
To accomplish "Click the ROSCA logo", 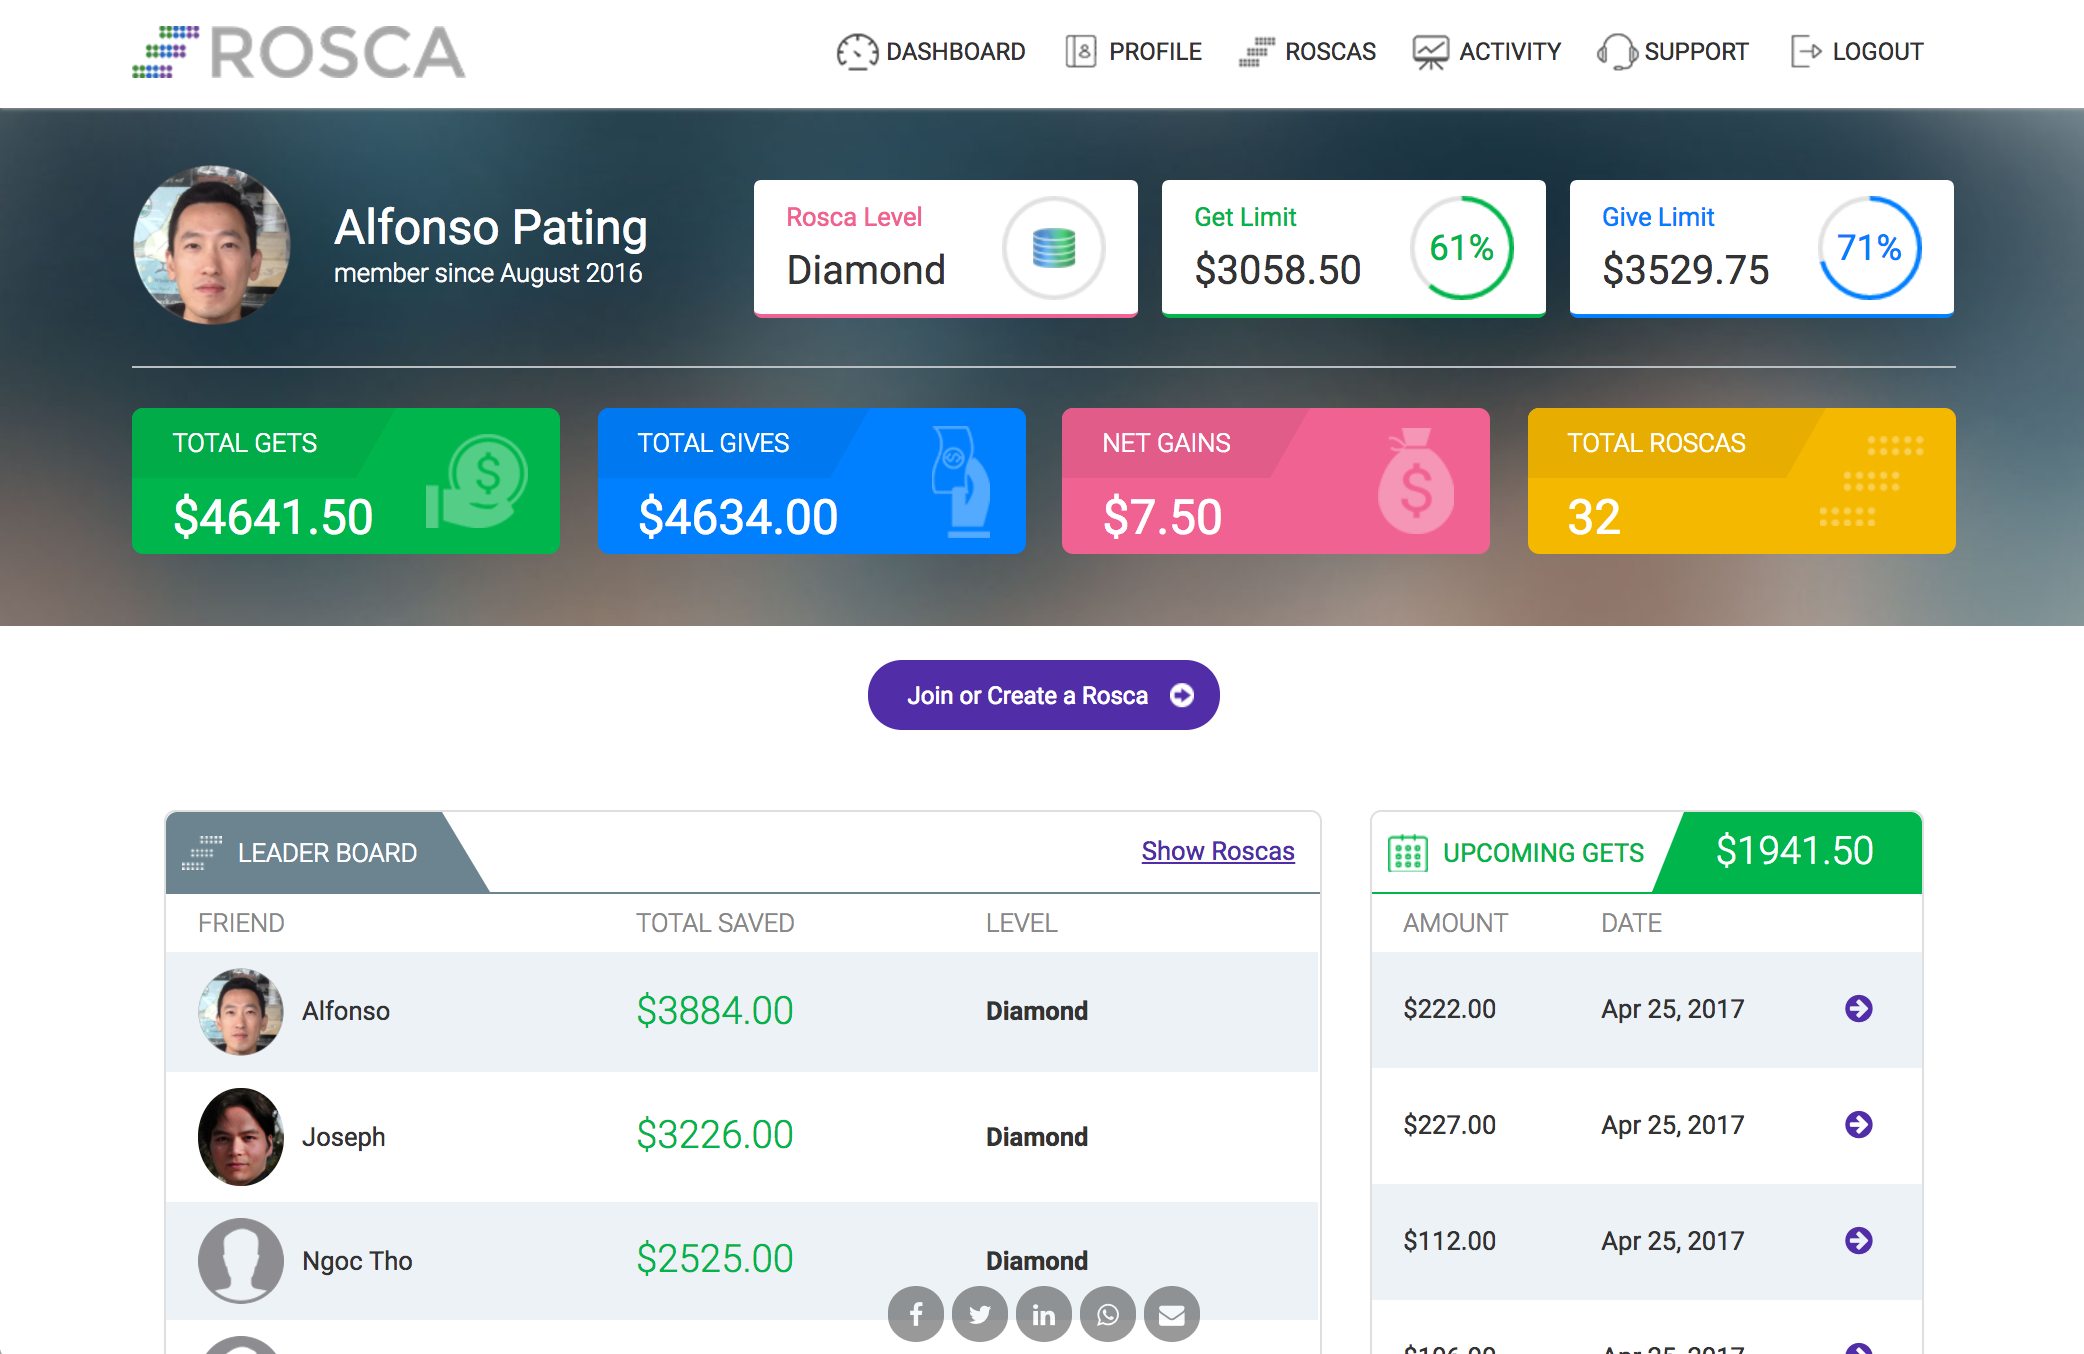I will [x=299, y=52].
